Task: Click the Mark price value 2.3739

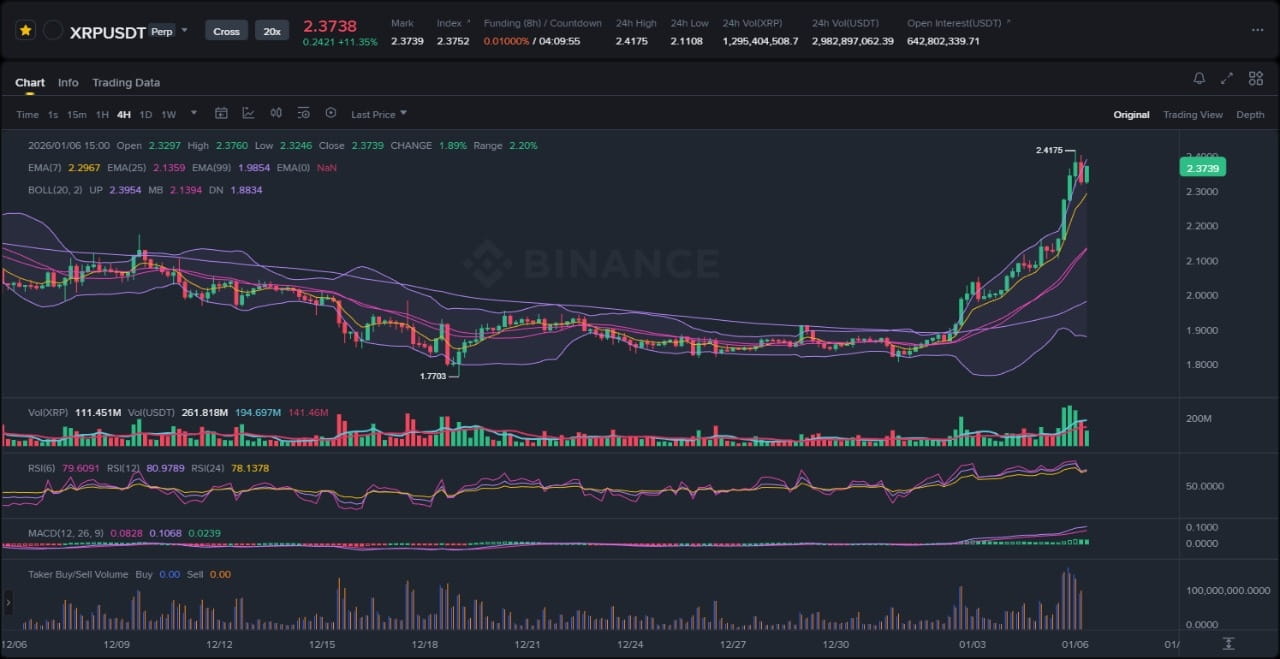Action: click(x=406, y=41)
